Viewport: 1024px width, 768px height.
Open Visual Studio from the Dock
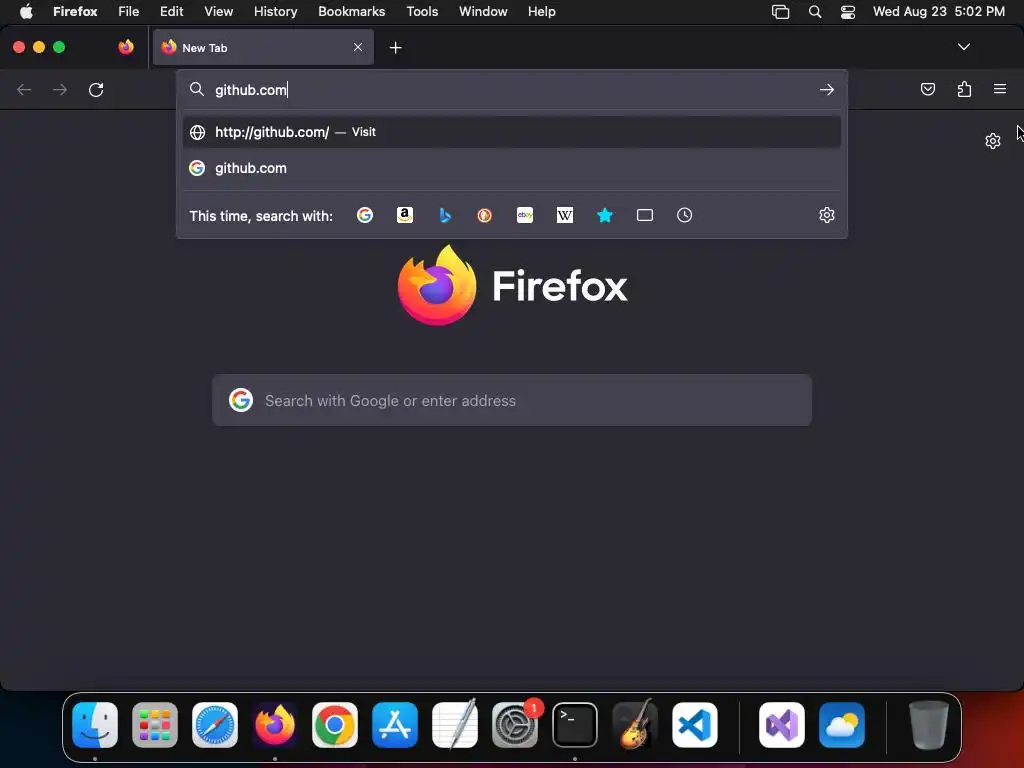click(782, 725)
